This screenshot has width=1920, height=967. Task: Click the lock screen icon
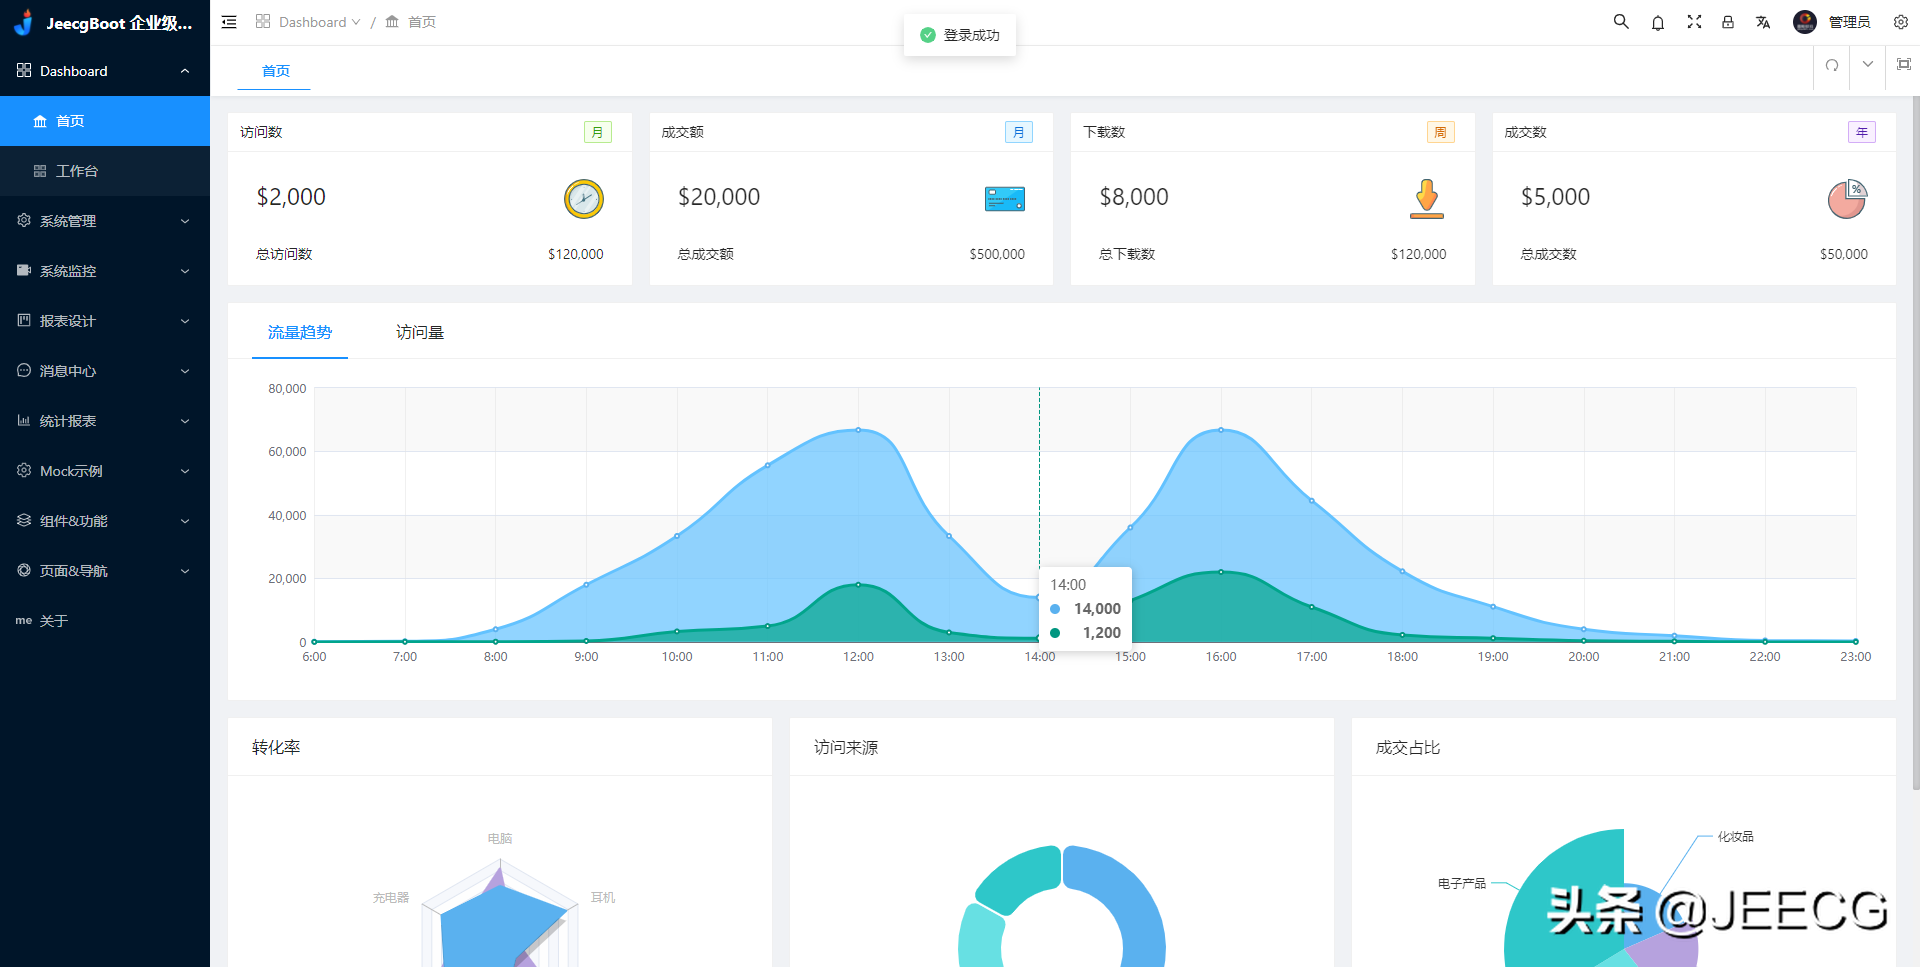click(1728, 22)
